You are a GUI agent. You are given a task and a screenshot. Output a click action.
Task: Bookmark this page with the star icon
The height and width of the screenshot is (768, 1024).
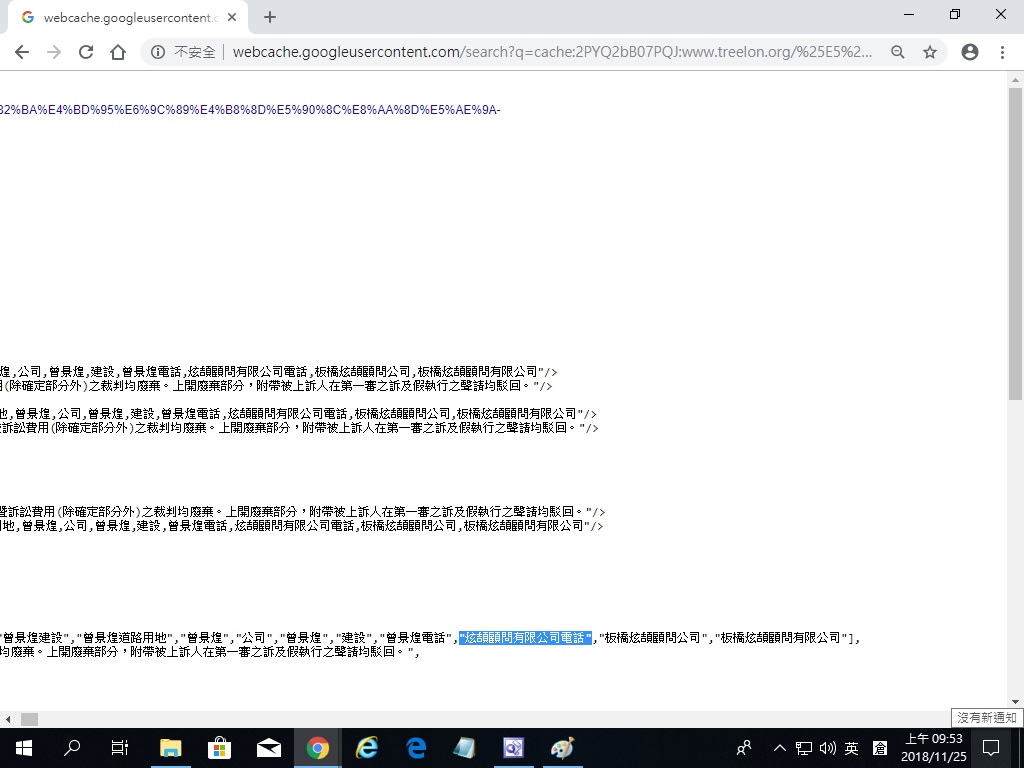pos(930,52)
